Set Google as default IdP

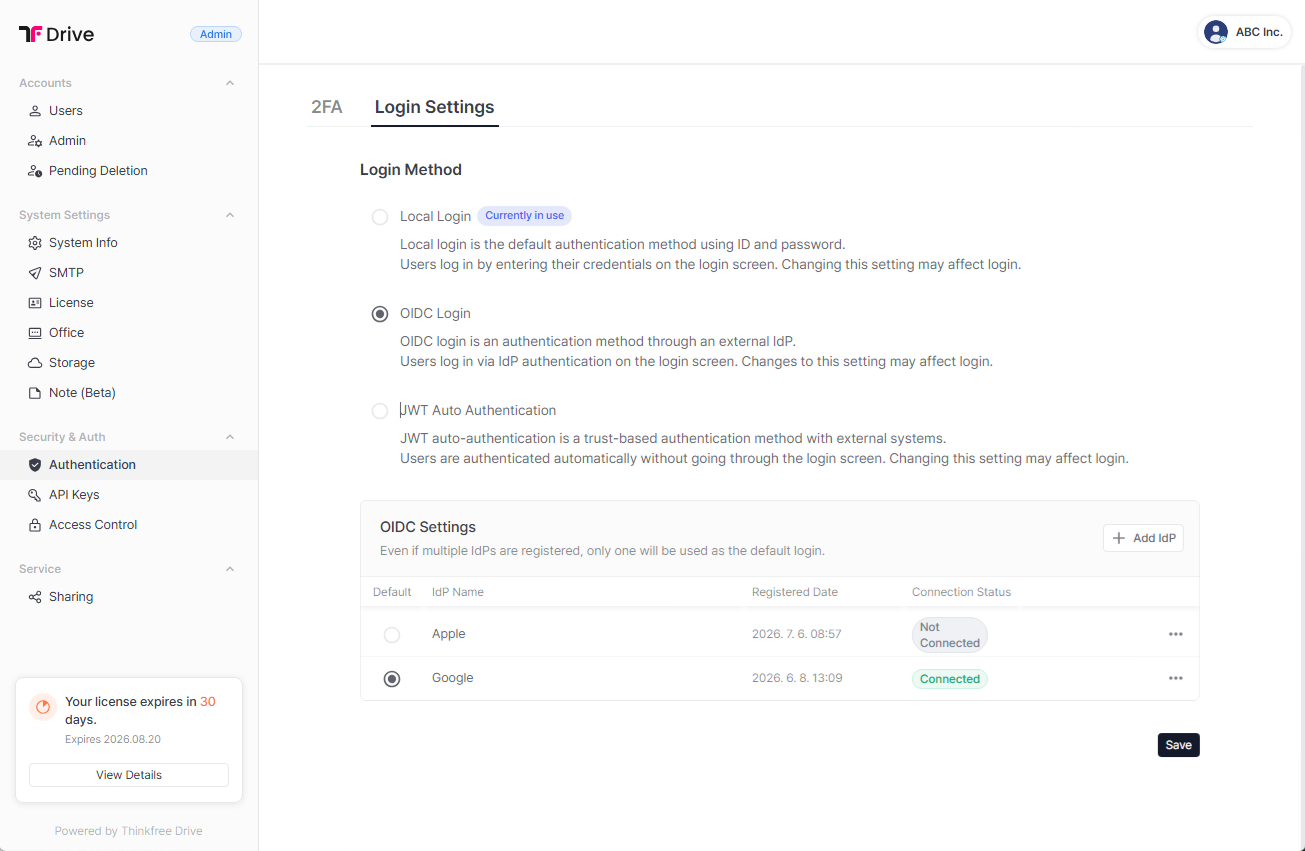(392, 679)
